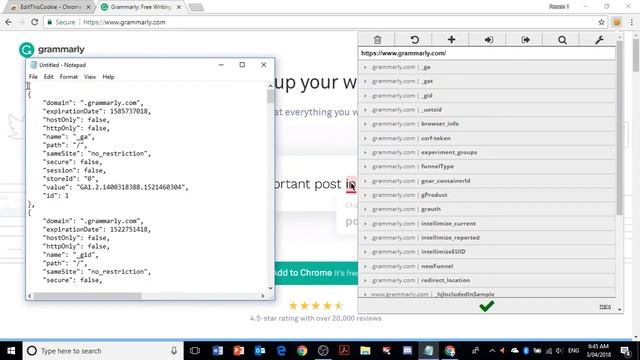Click the Notepad horizontal scrollbar thumb
The width and height of the screenshot is (640, 360).
[x=87, y=296]
